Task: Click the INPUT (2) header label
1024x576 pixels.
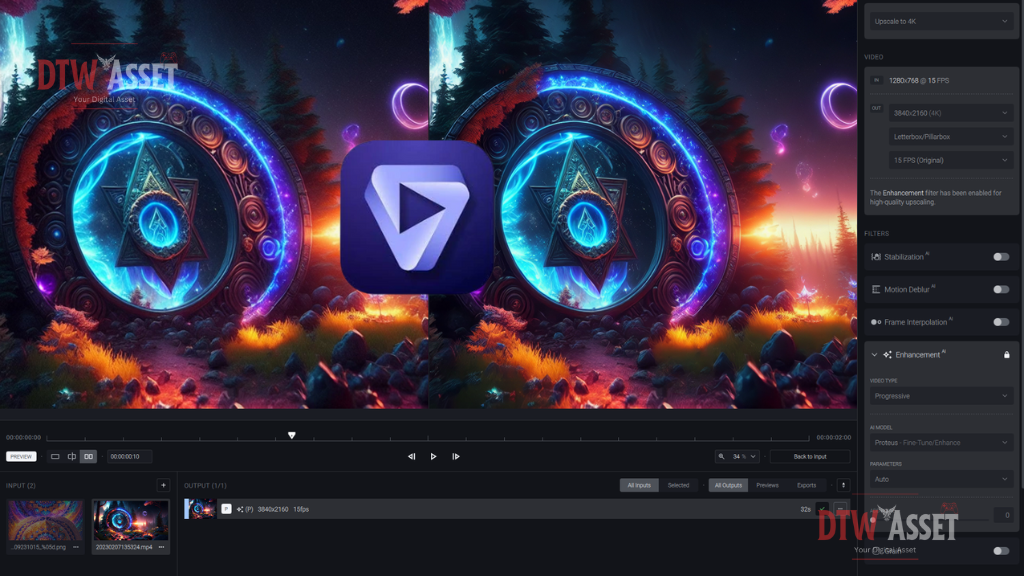Action: (21, 485)
